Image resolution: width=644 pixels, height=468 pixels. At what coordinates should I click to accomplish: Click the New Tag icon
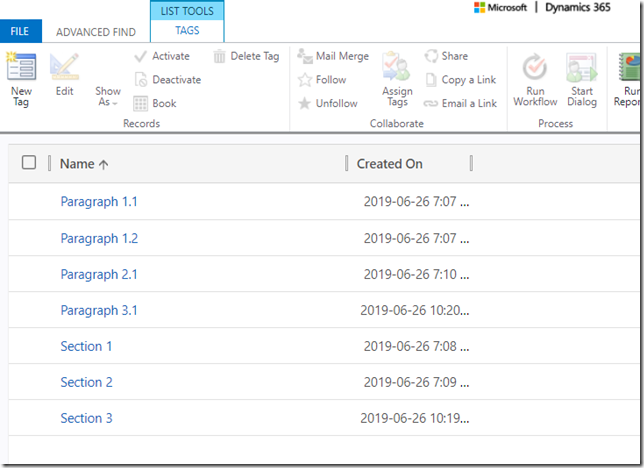pos(21,68)
